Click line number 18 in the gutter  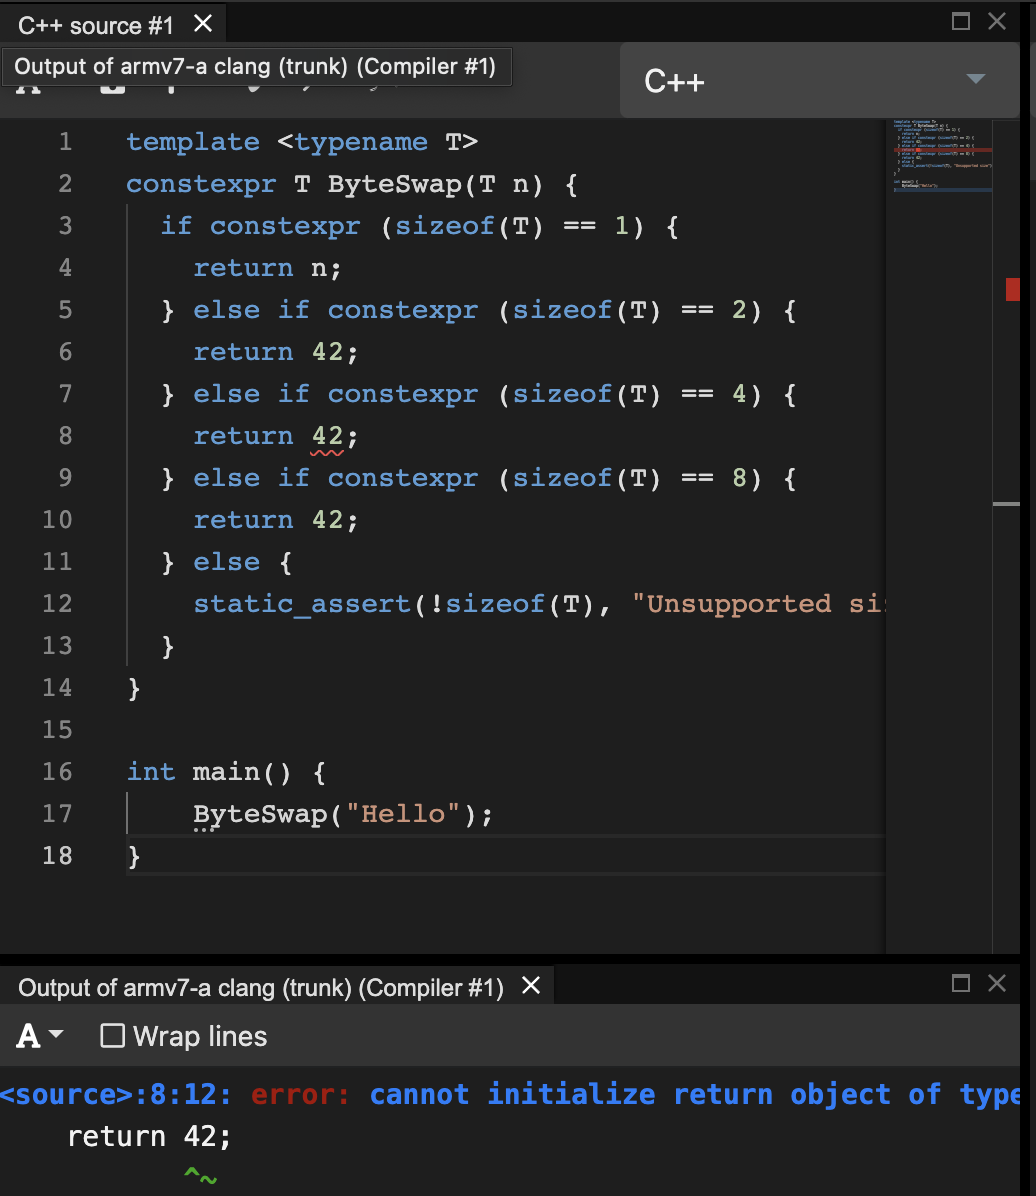pyautogui.click(x=57, y=856)
